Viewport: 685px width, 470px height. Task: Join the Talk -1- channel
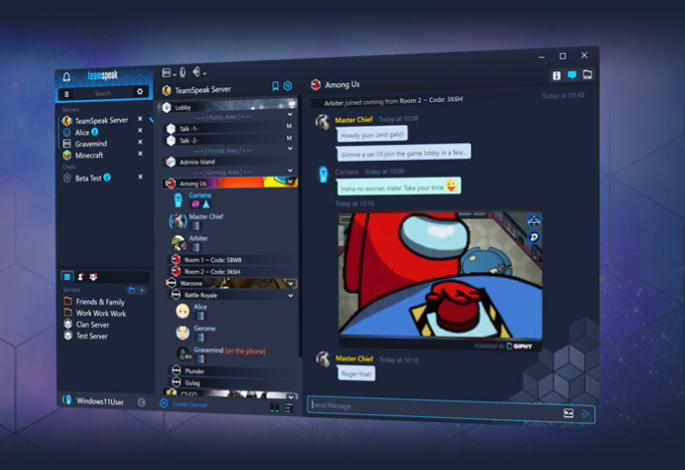(x=227, y=128)
